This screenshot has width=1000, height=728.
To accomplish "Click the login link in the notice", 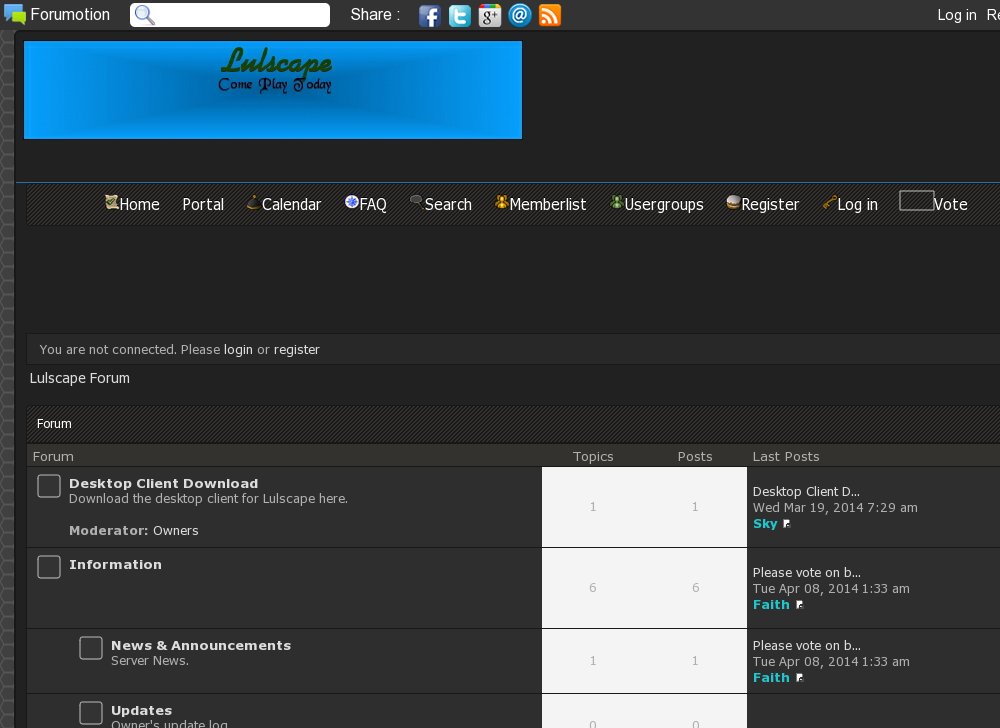I will [238, 350].
